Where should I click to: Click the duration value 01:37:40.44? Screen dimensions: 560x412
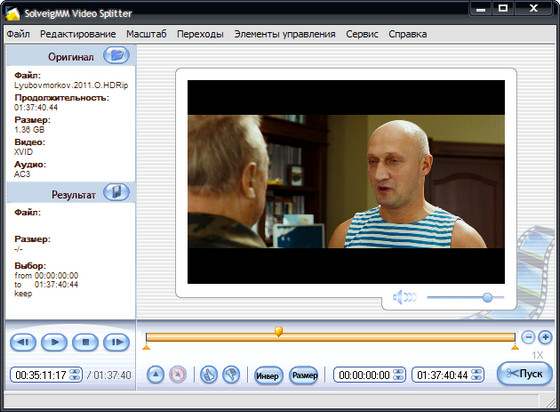[36, 107]
